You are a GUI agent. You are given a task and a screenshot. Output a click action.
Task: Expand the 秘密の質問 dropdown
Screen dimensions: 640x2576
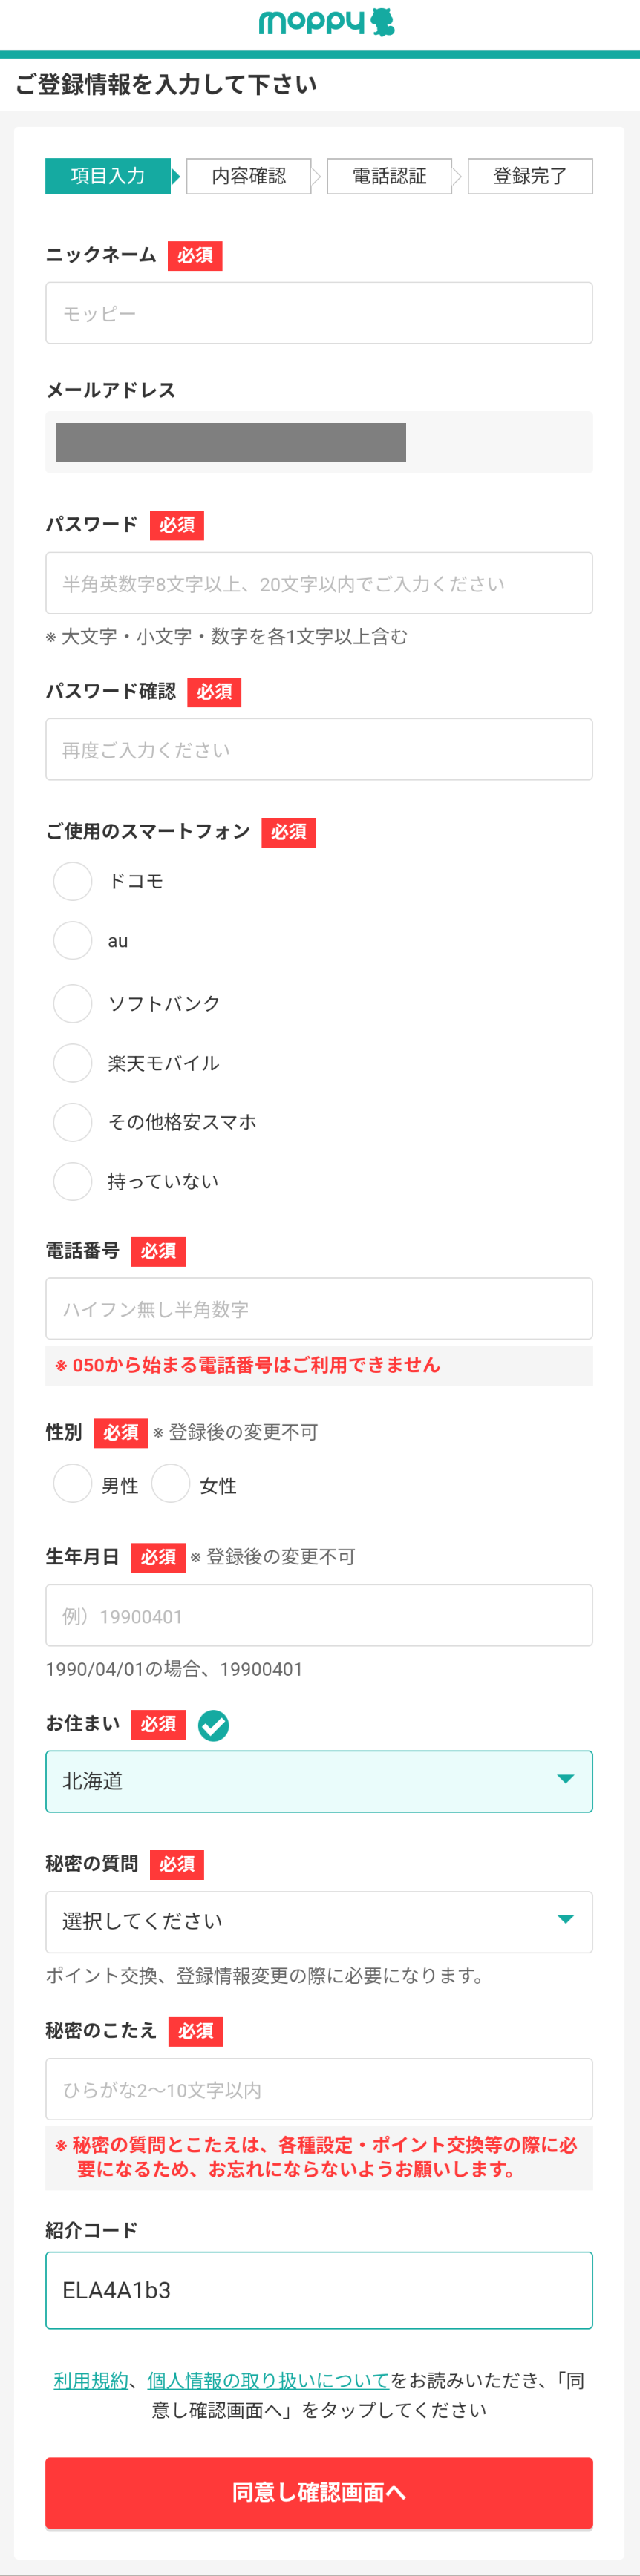(319, 1921)
